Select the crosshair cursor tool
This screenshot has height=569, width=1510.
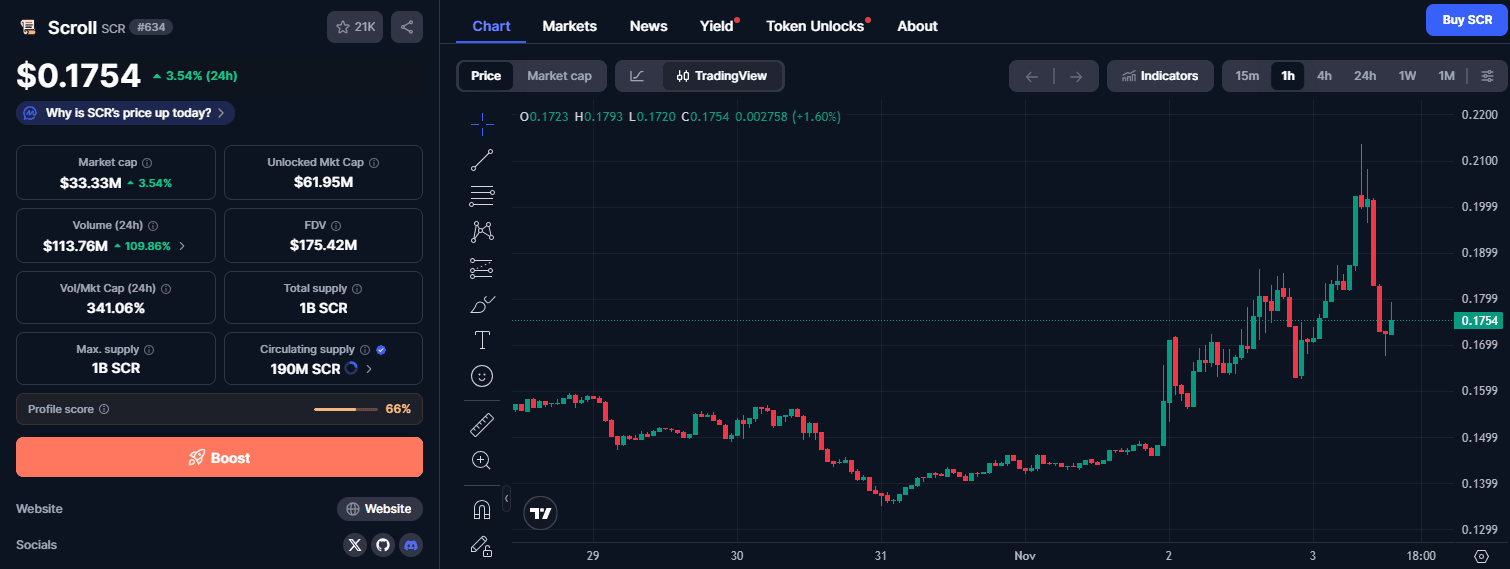point(482,125)
